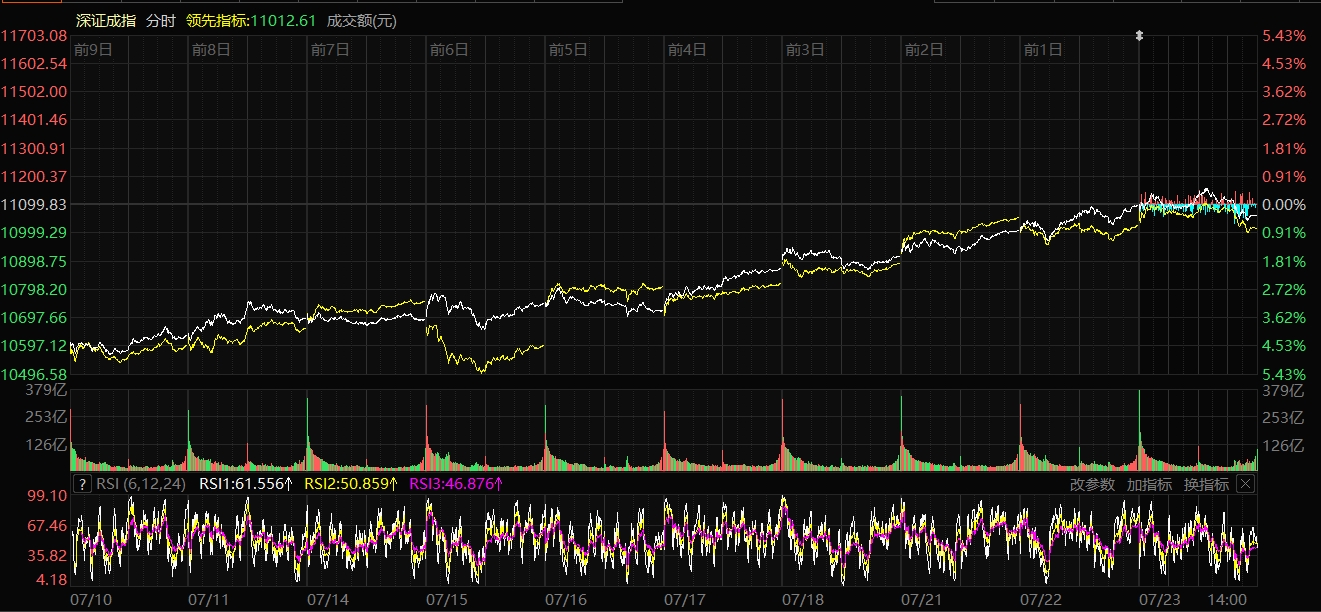Select the 前1日 day column header

coord(1043,48)
